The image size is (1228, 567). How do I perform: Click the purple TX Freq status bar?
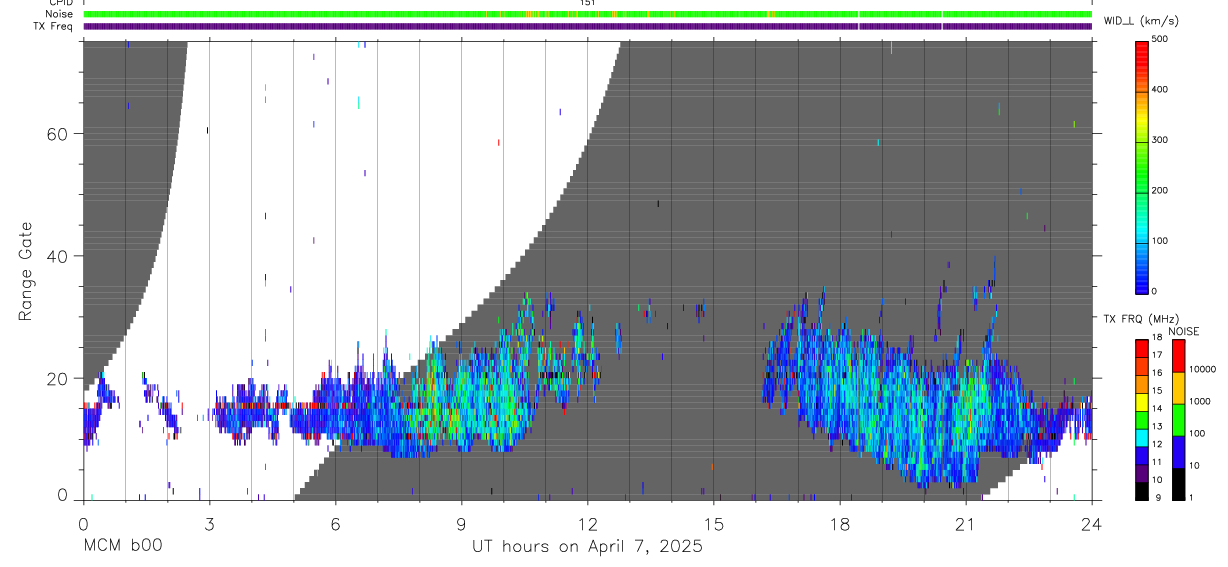click(x=588, y=26)
